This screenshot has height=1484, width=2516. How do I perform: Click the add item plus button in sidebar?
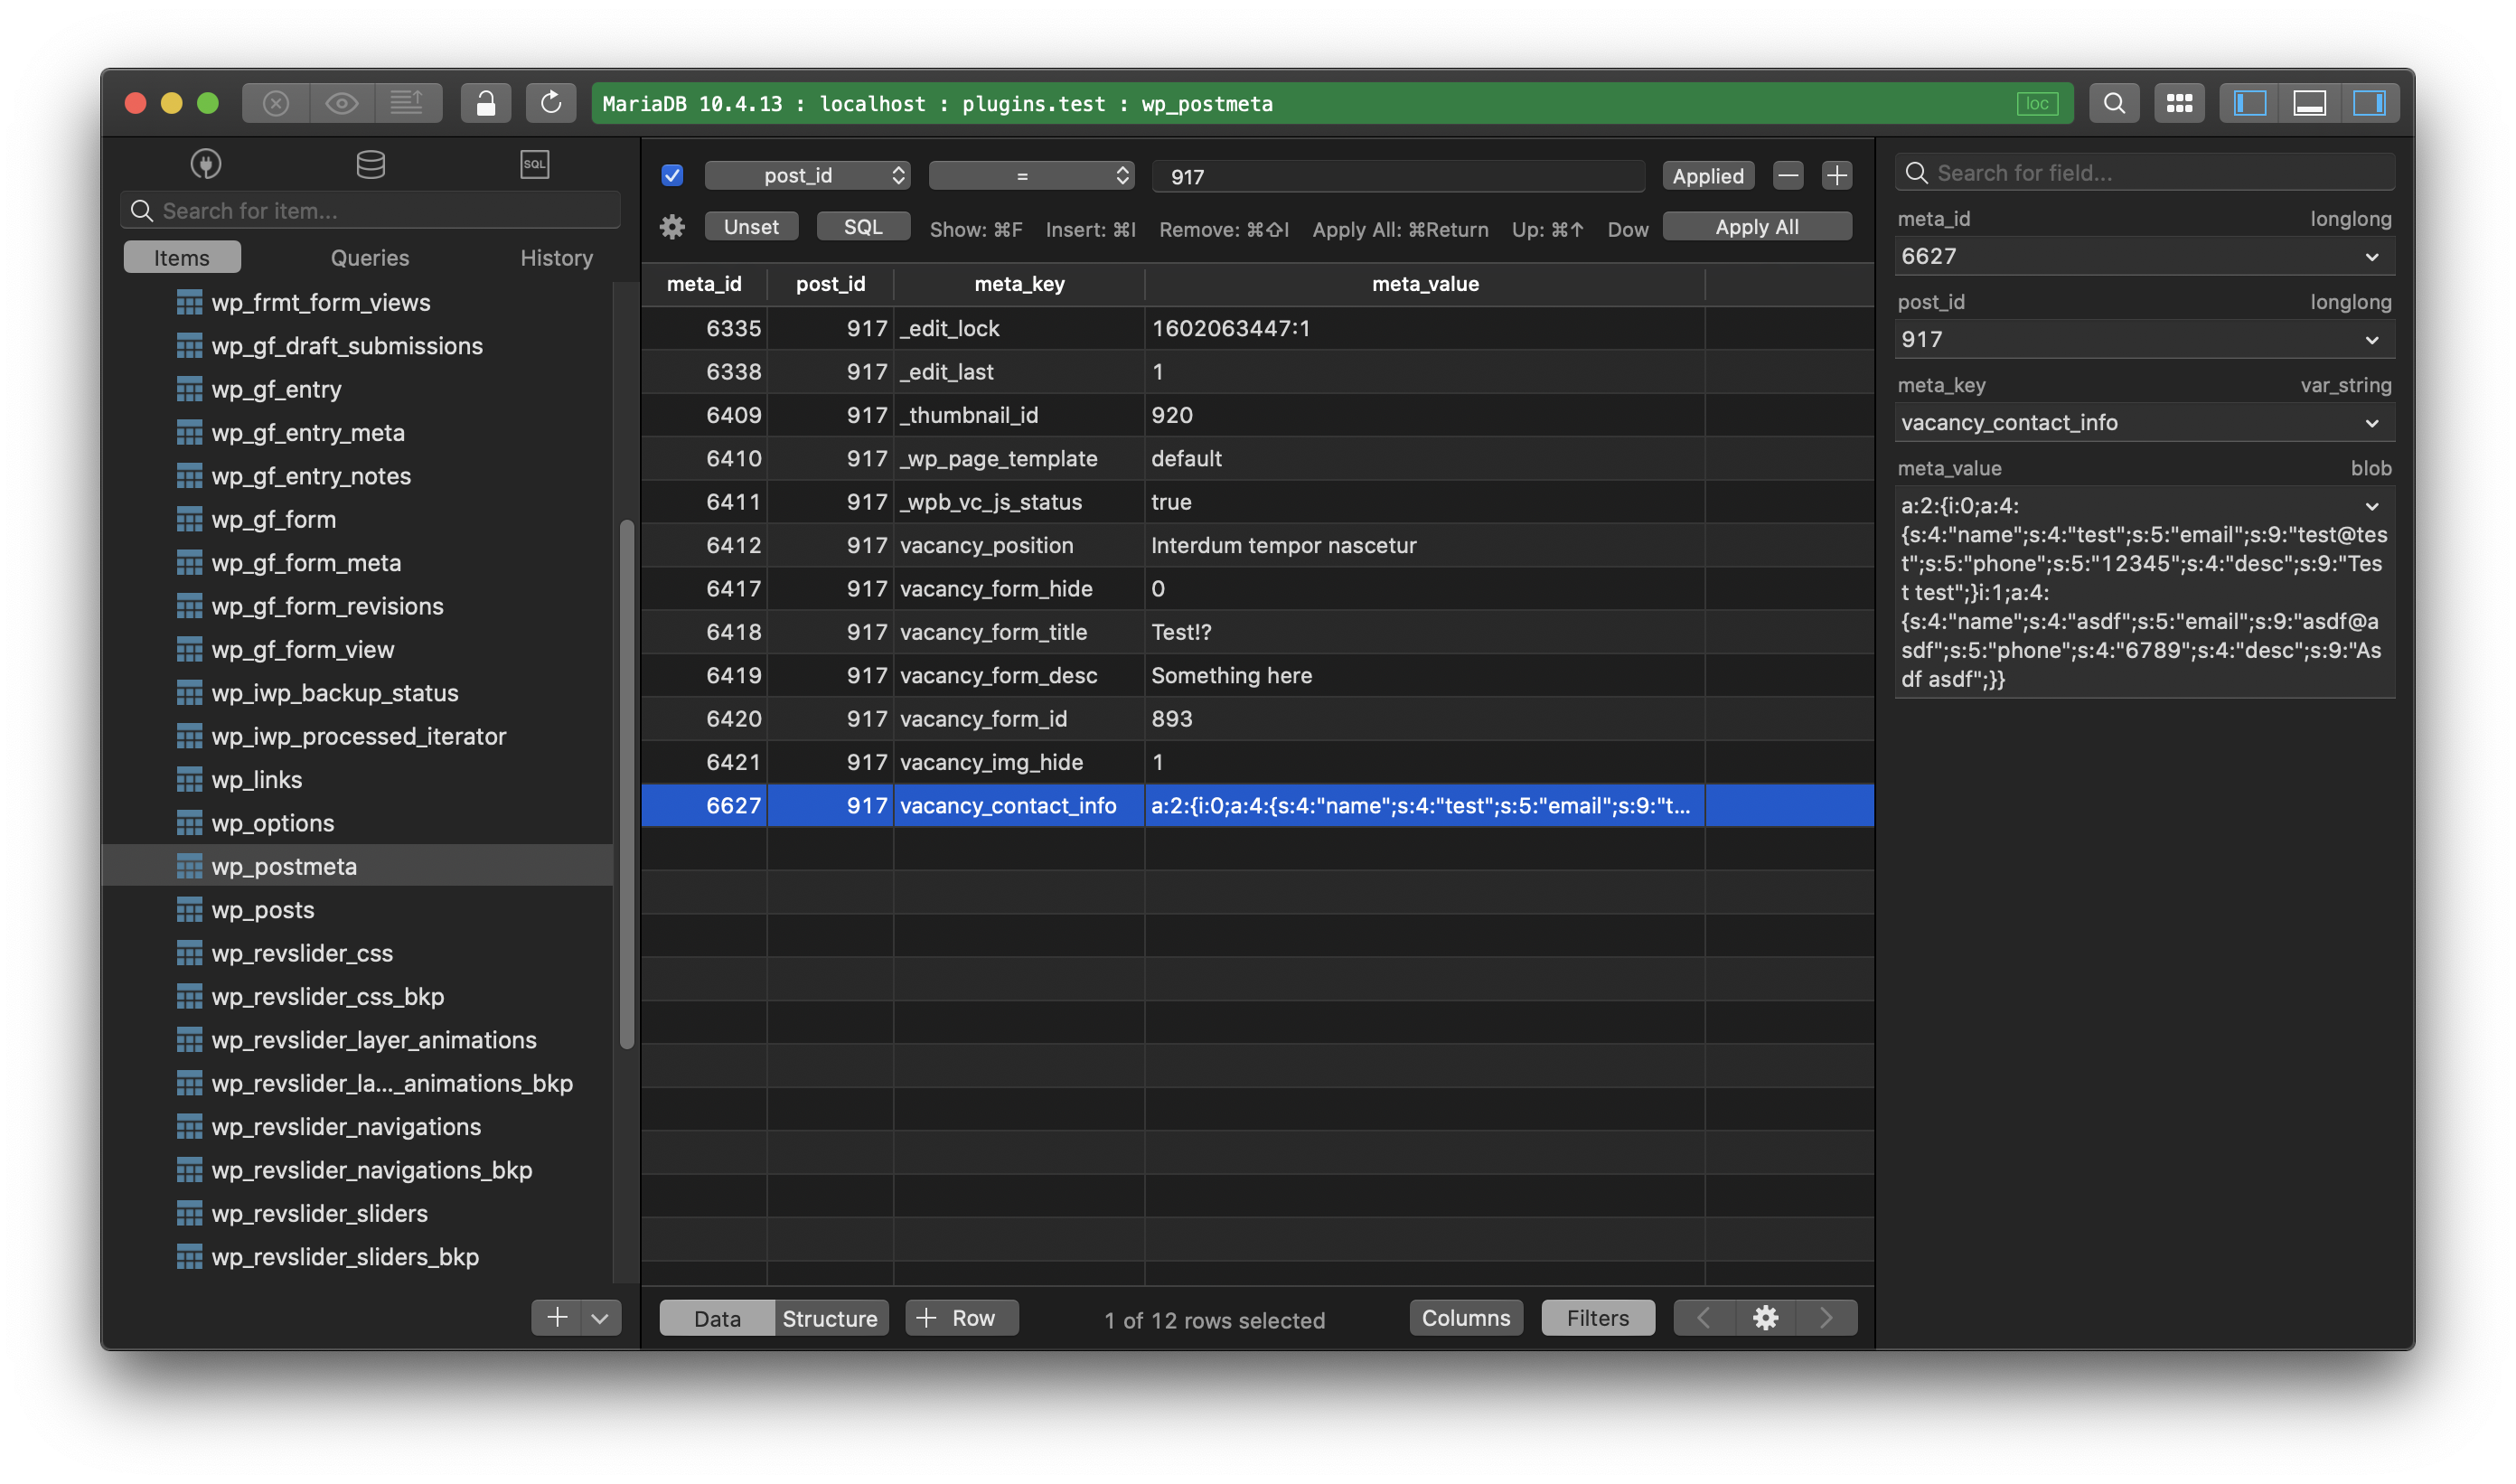(556, 1317)
